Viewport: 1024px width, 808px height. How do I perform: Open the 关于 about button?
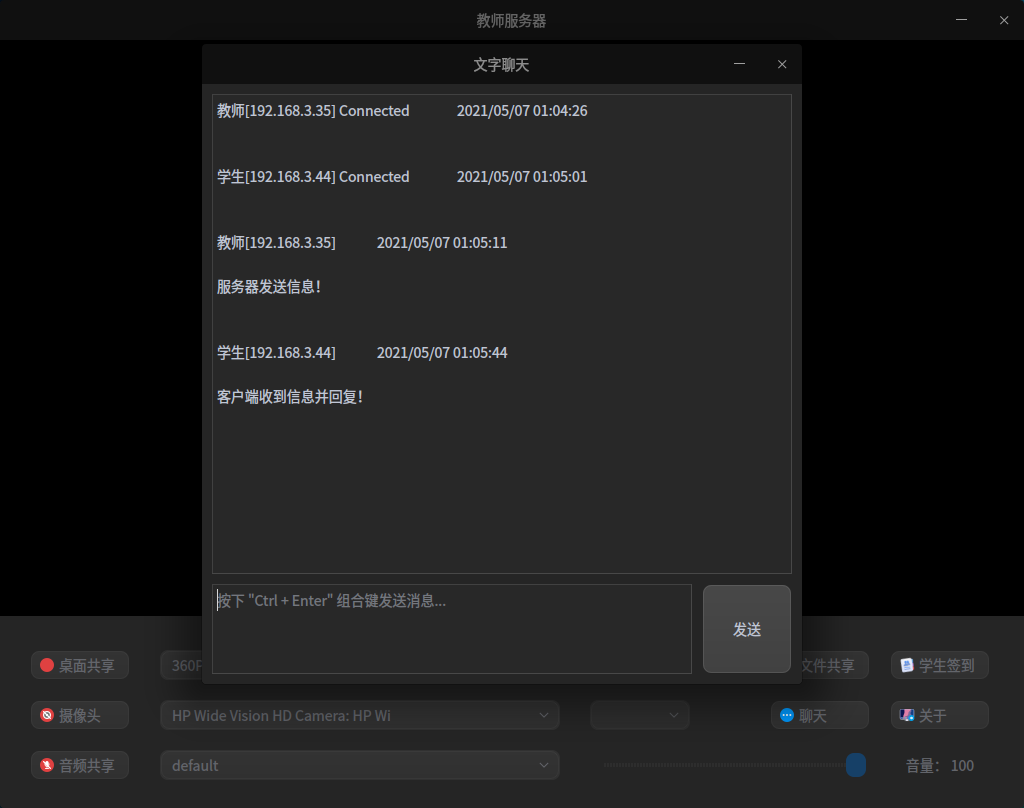(940, 715)
